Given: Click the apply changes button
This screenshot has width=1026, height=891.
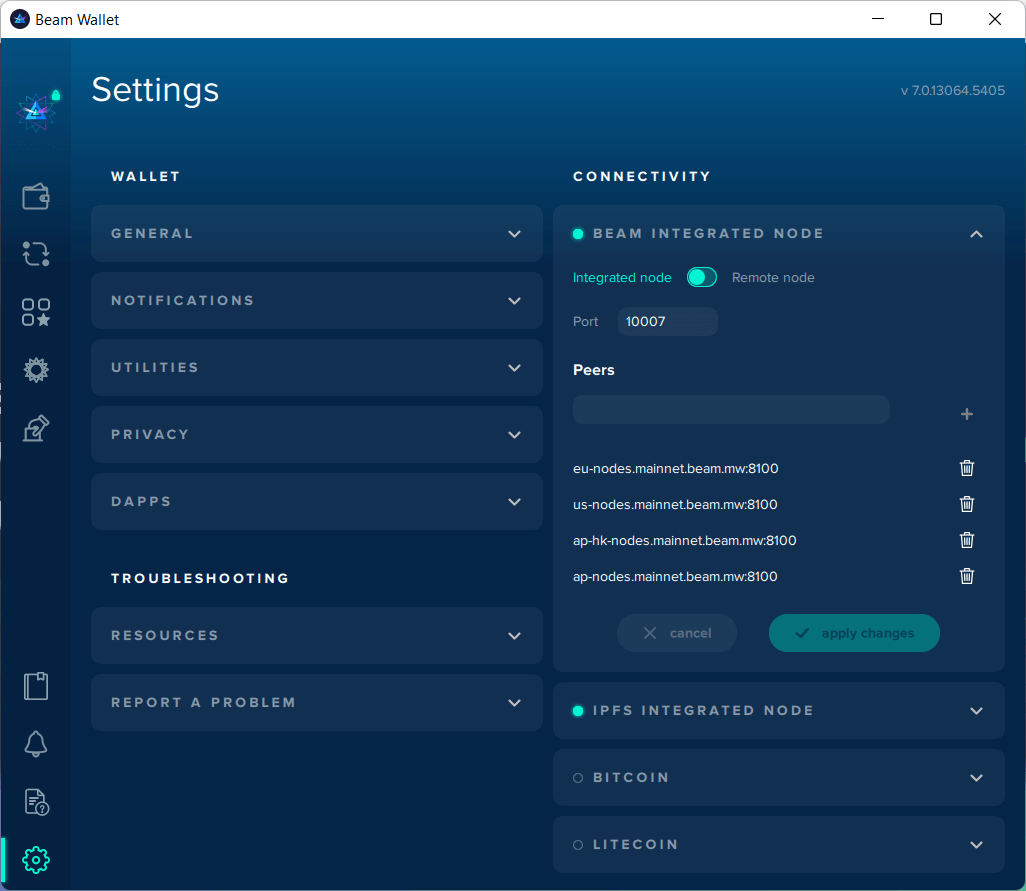Looking at the screenshot, I should [x=854, y=633].
